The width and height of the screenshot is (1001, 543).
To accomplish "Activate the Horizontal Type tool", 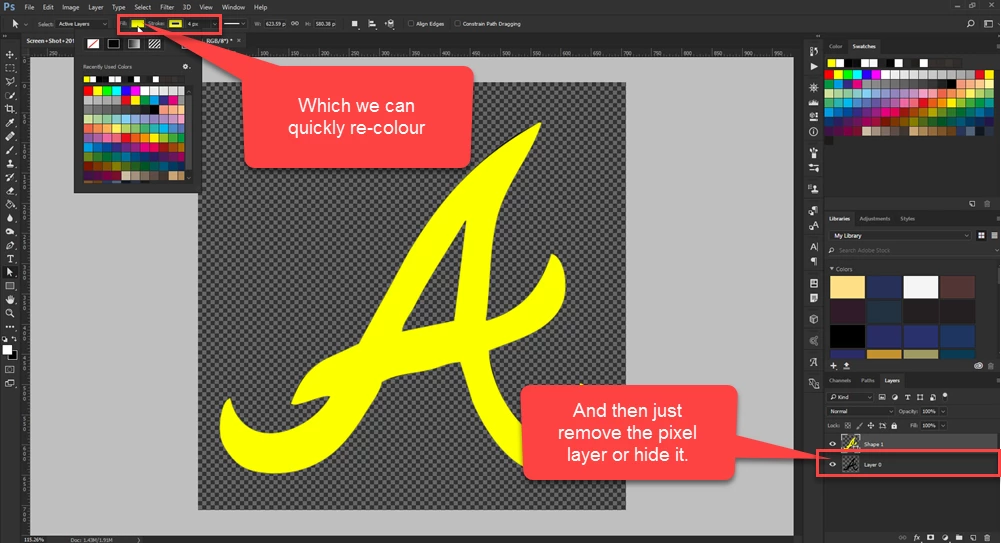I will [10, 258].
